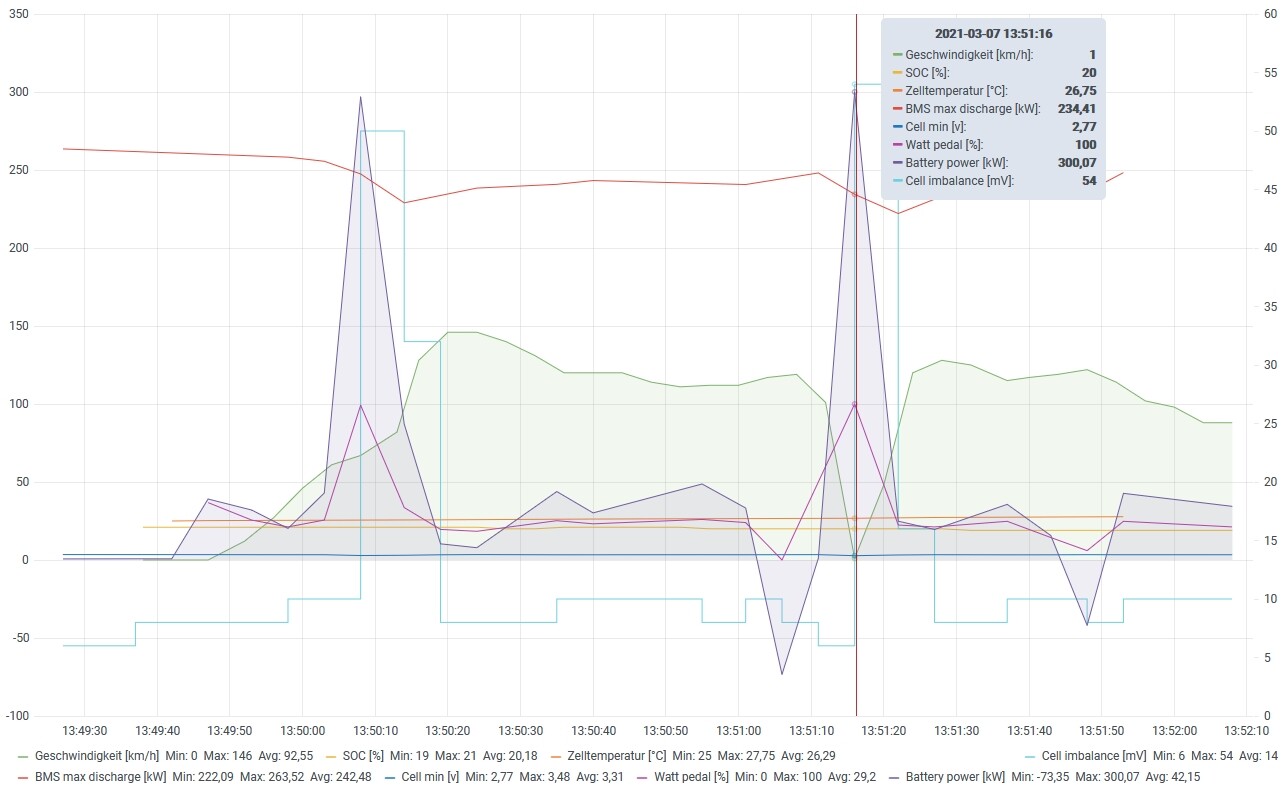
Task: Click the red BMS max discharge color line
Action: pyautogui.click(x=23, y=777)
